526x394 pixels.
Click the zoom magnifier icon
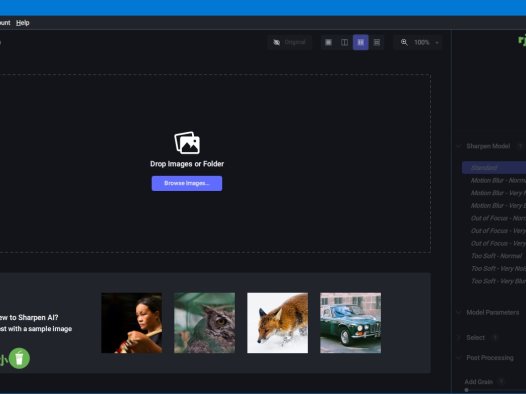coord(404,42)
